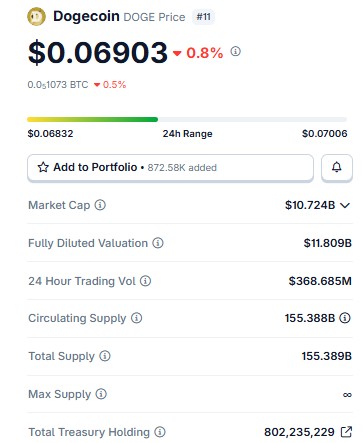Click the Max Supply info icon
This screenshot has width=363, height=443.
101,394
